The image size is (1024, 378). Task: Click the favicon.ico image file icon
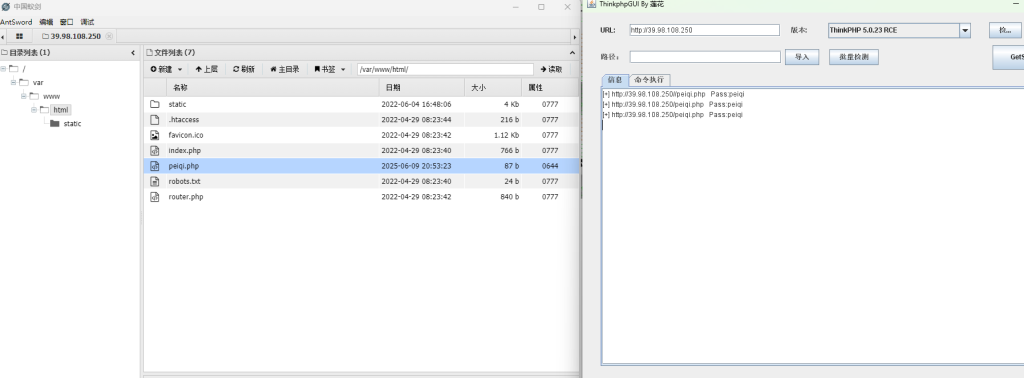(x=155, y=135)
